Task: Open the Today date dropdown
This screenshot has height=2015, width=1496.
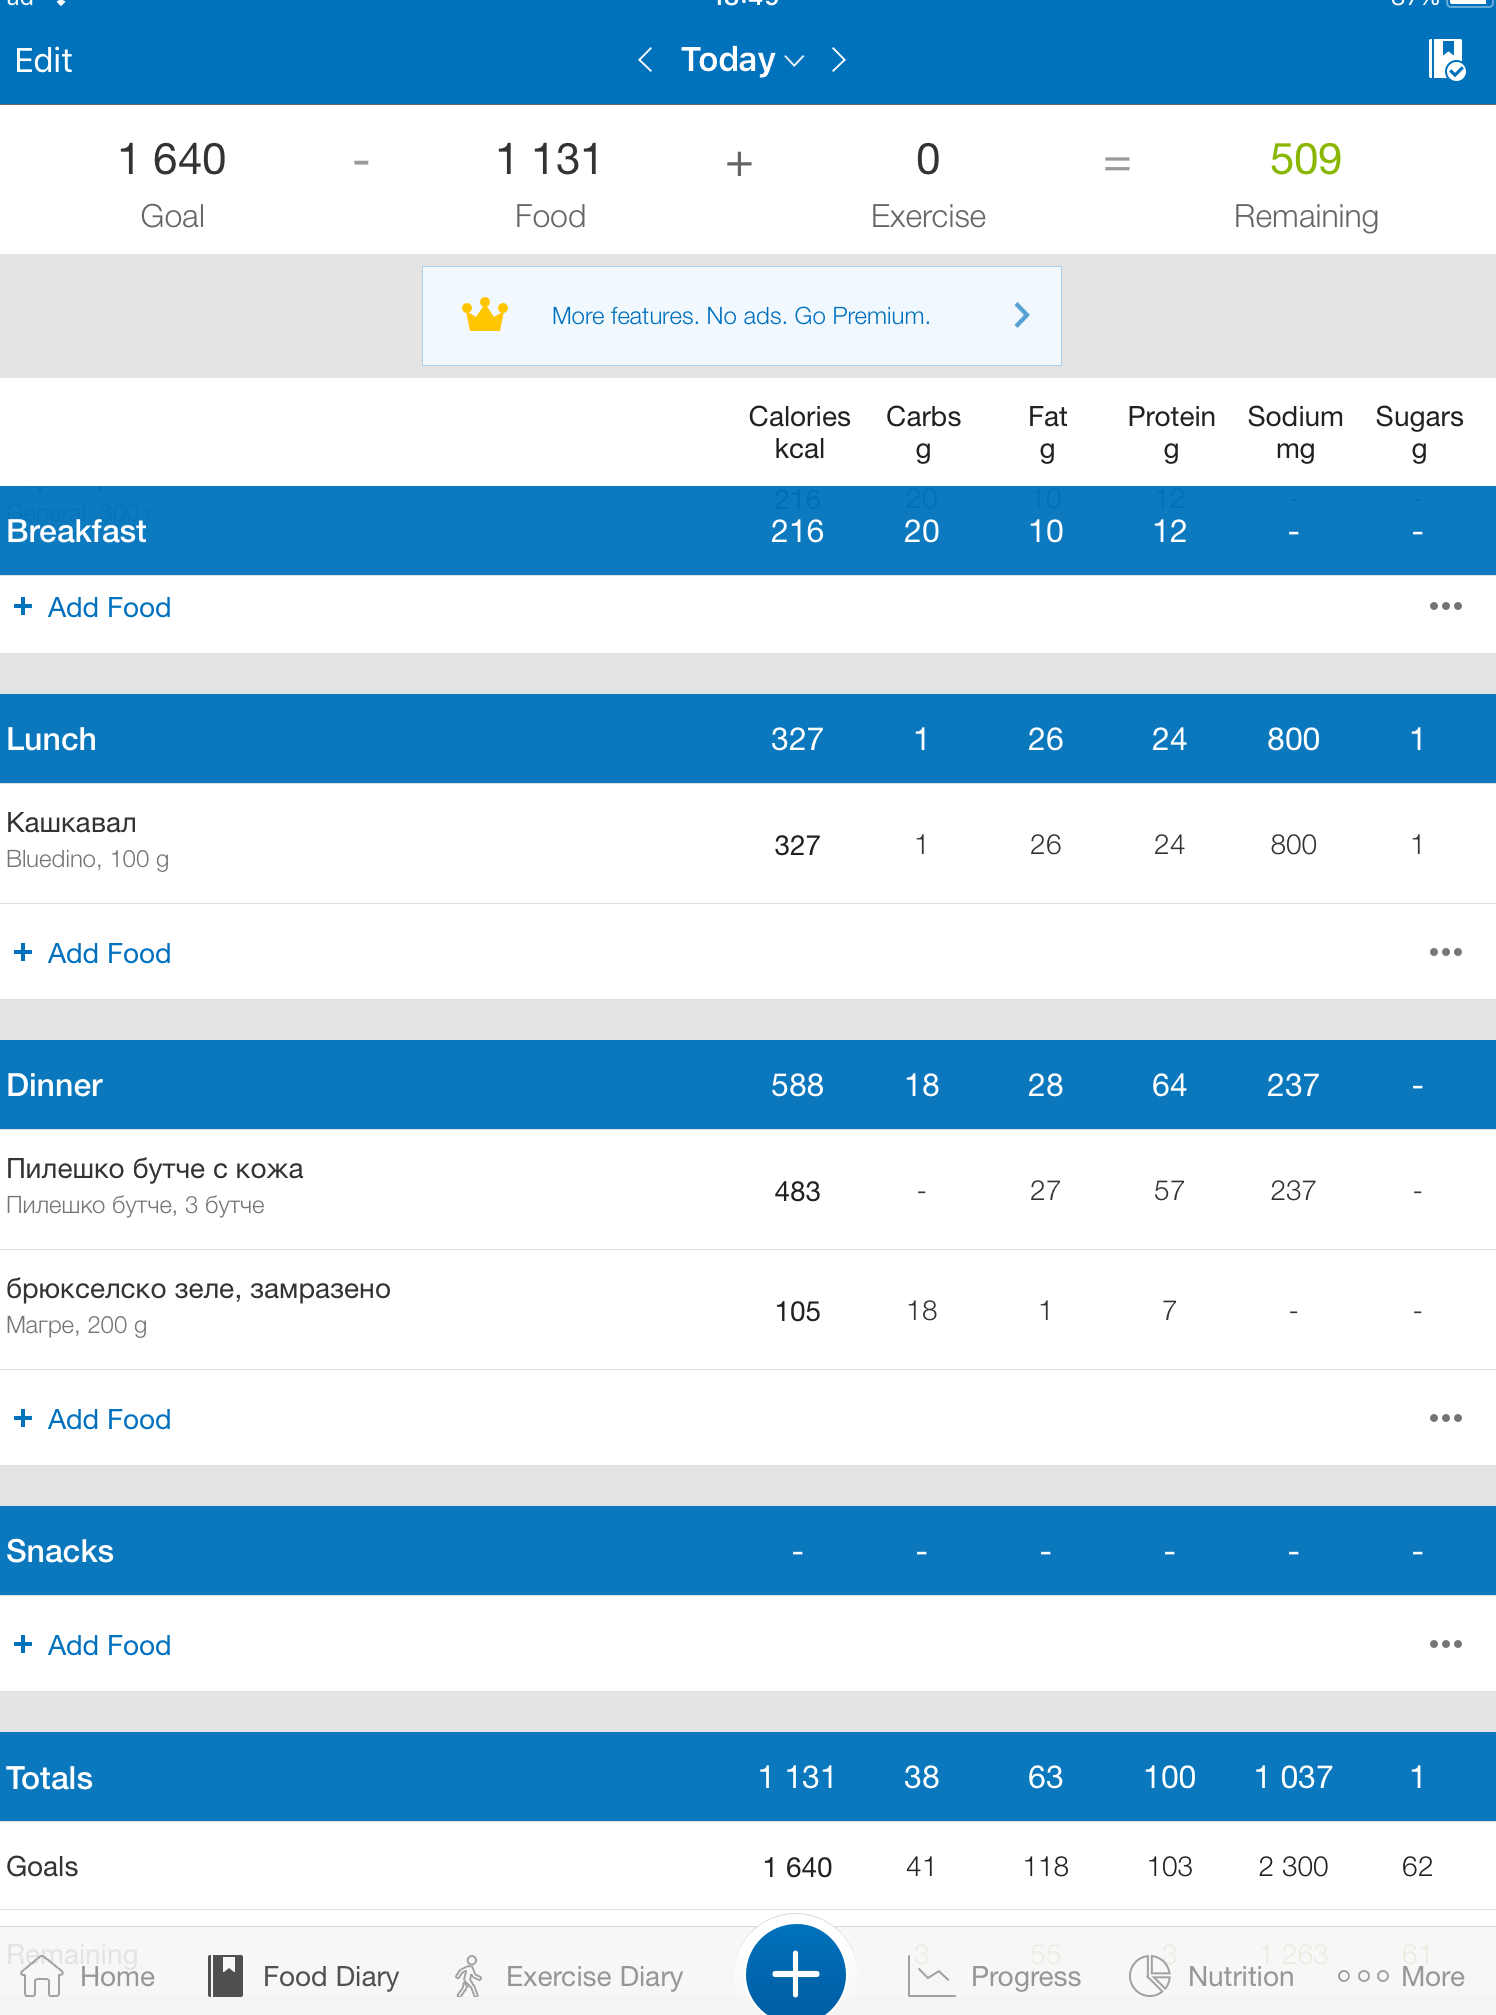Action: (742, 60)
